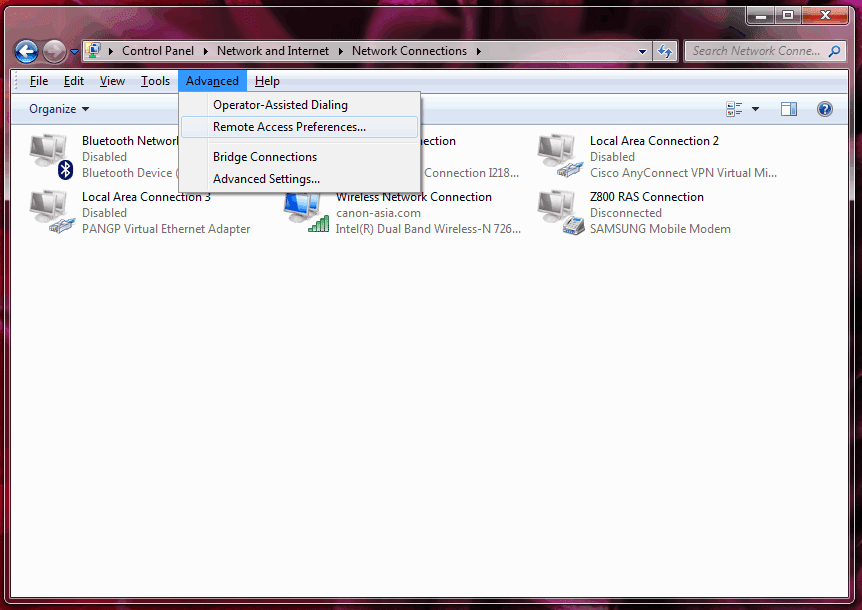
Task: Close the Network Connections window
Action: [825, 15]
